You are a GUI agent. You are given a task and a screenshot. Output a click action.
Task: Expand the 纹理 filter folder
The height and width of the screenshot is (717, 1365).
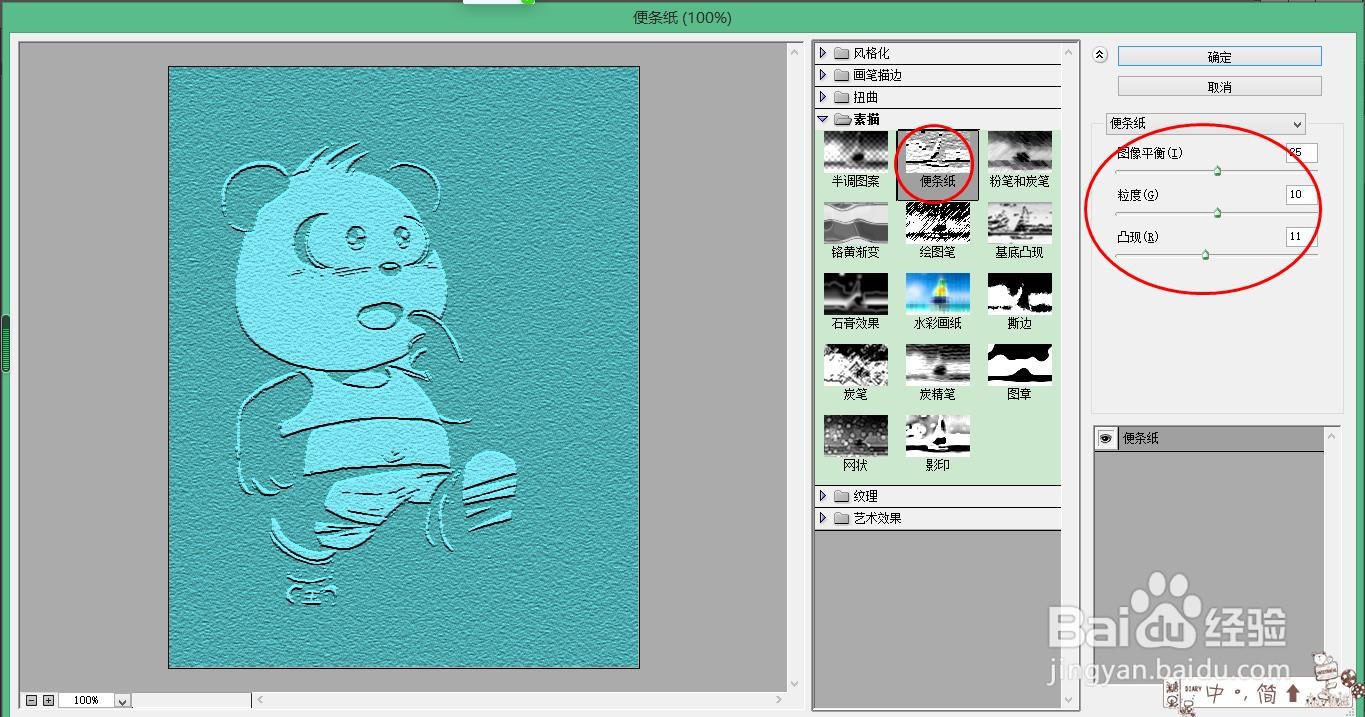(823, 496)
